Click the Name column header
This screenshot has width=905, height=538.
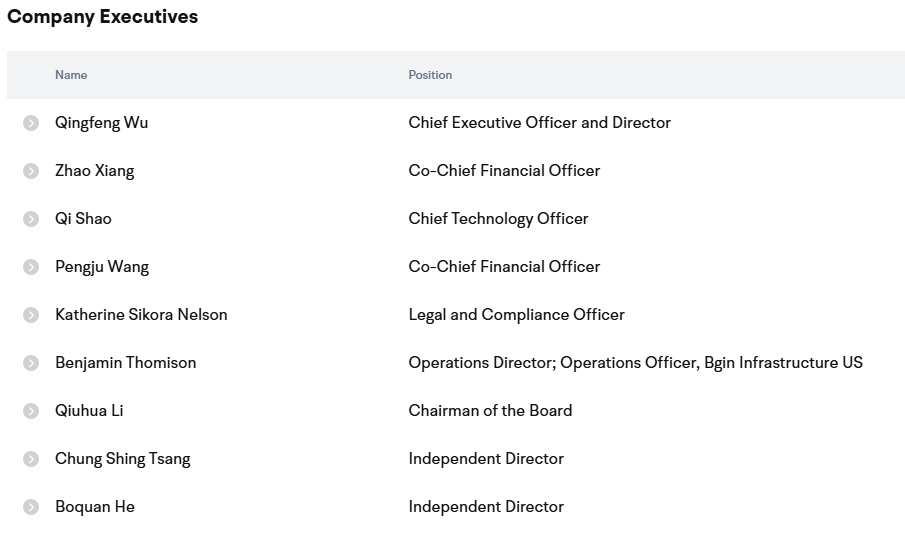click(71, 75)
